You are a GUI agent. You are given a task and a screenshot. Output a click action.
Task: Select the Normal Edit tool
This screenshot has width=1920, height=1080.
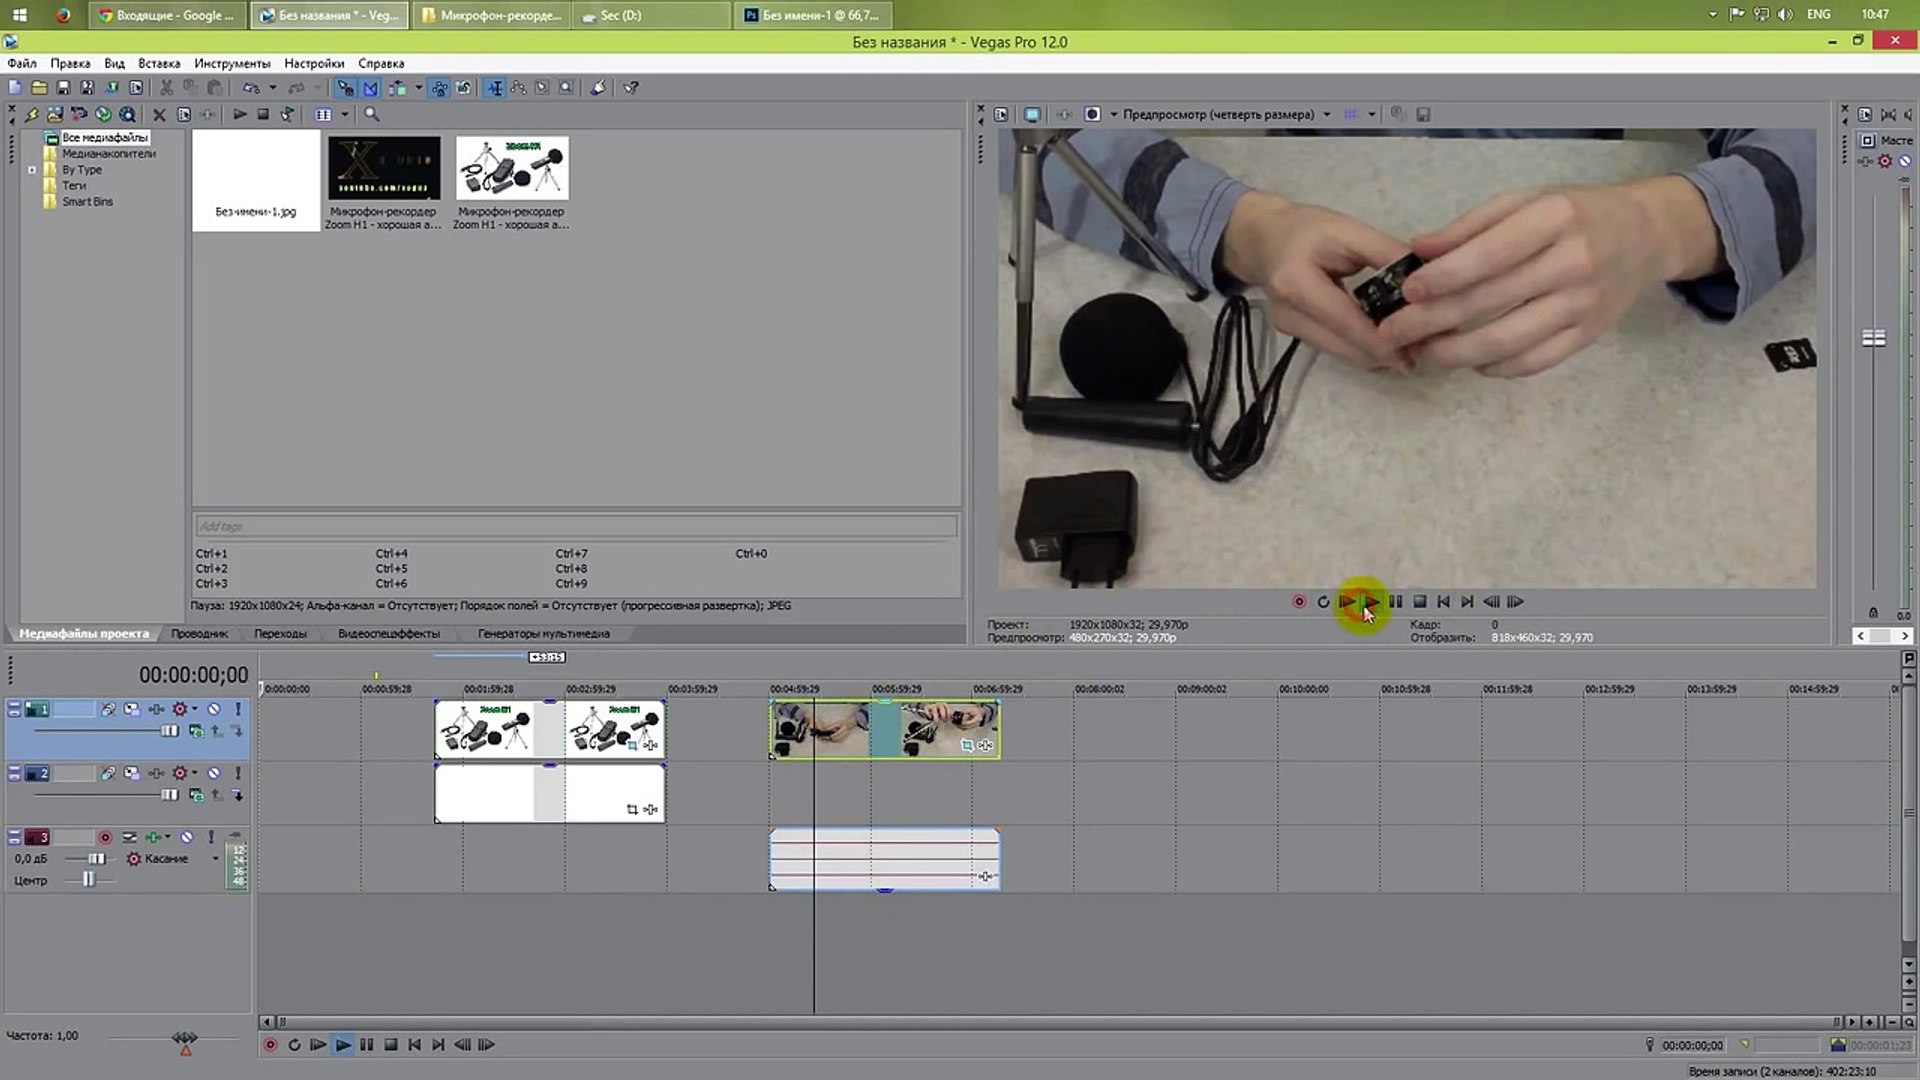point(495,88)
